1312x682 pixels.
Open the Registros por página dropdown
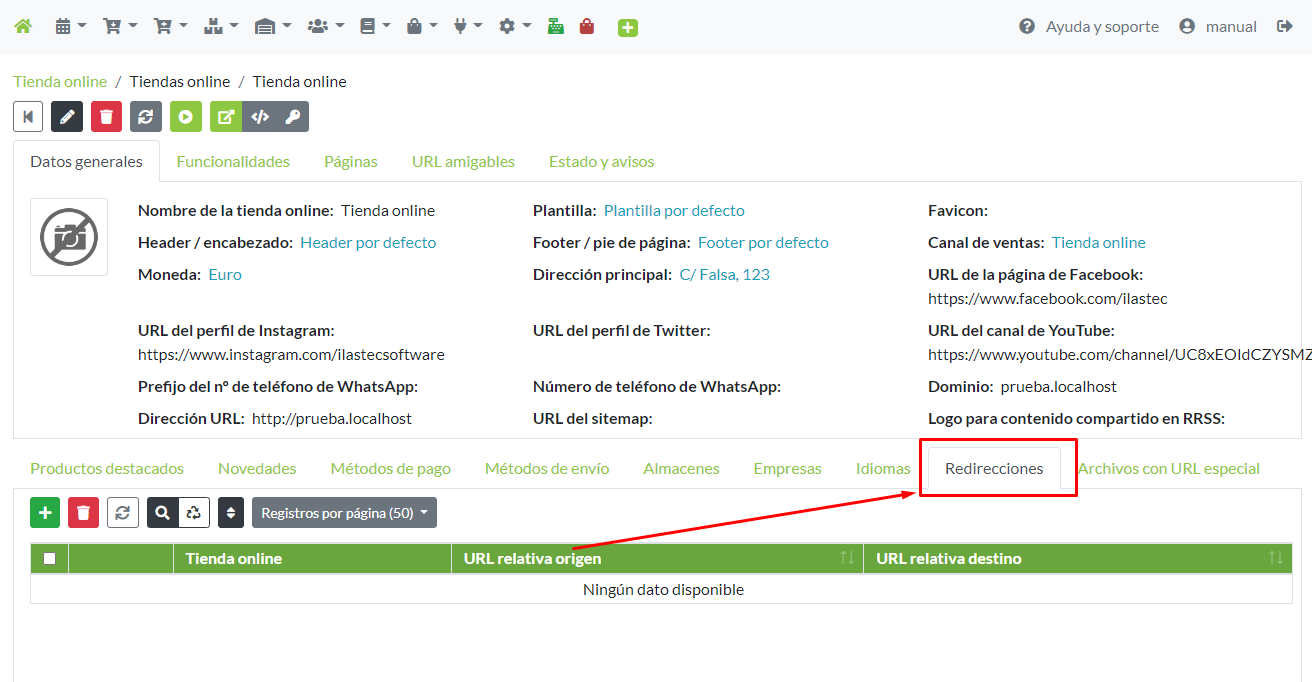tap(344, 512)
